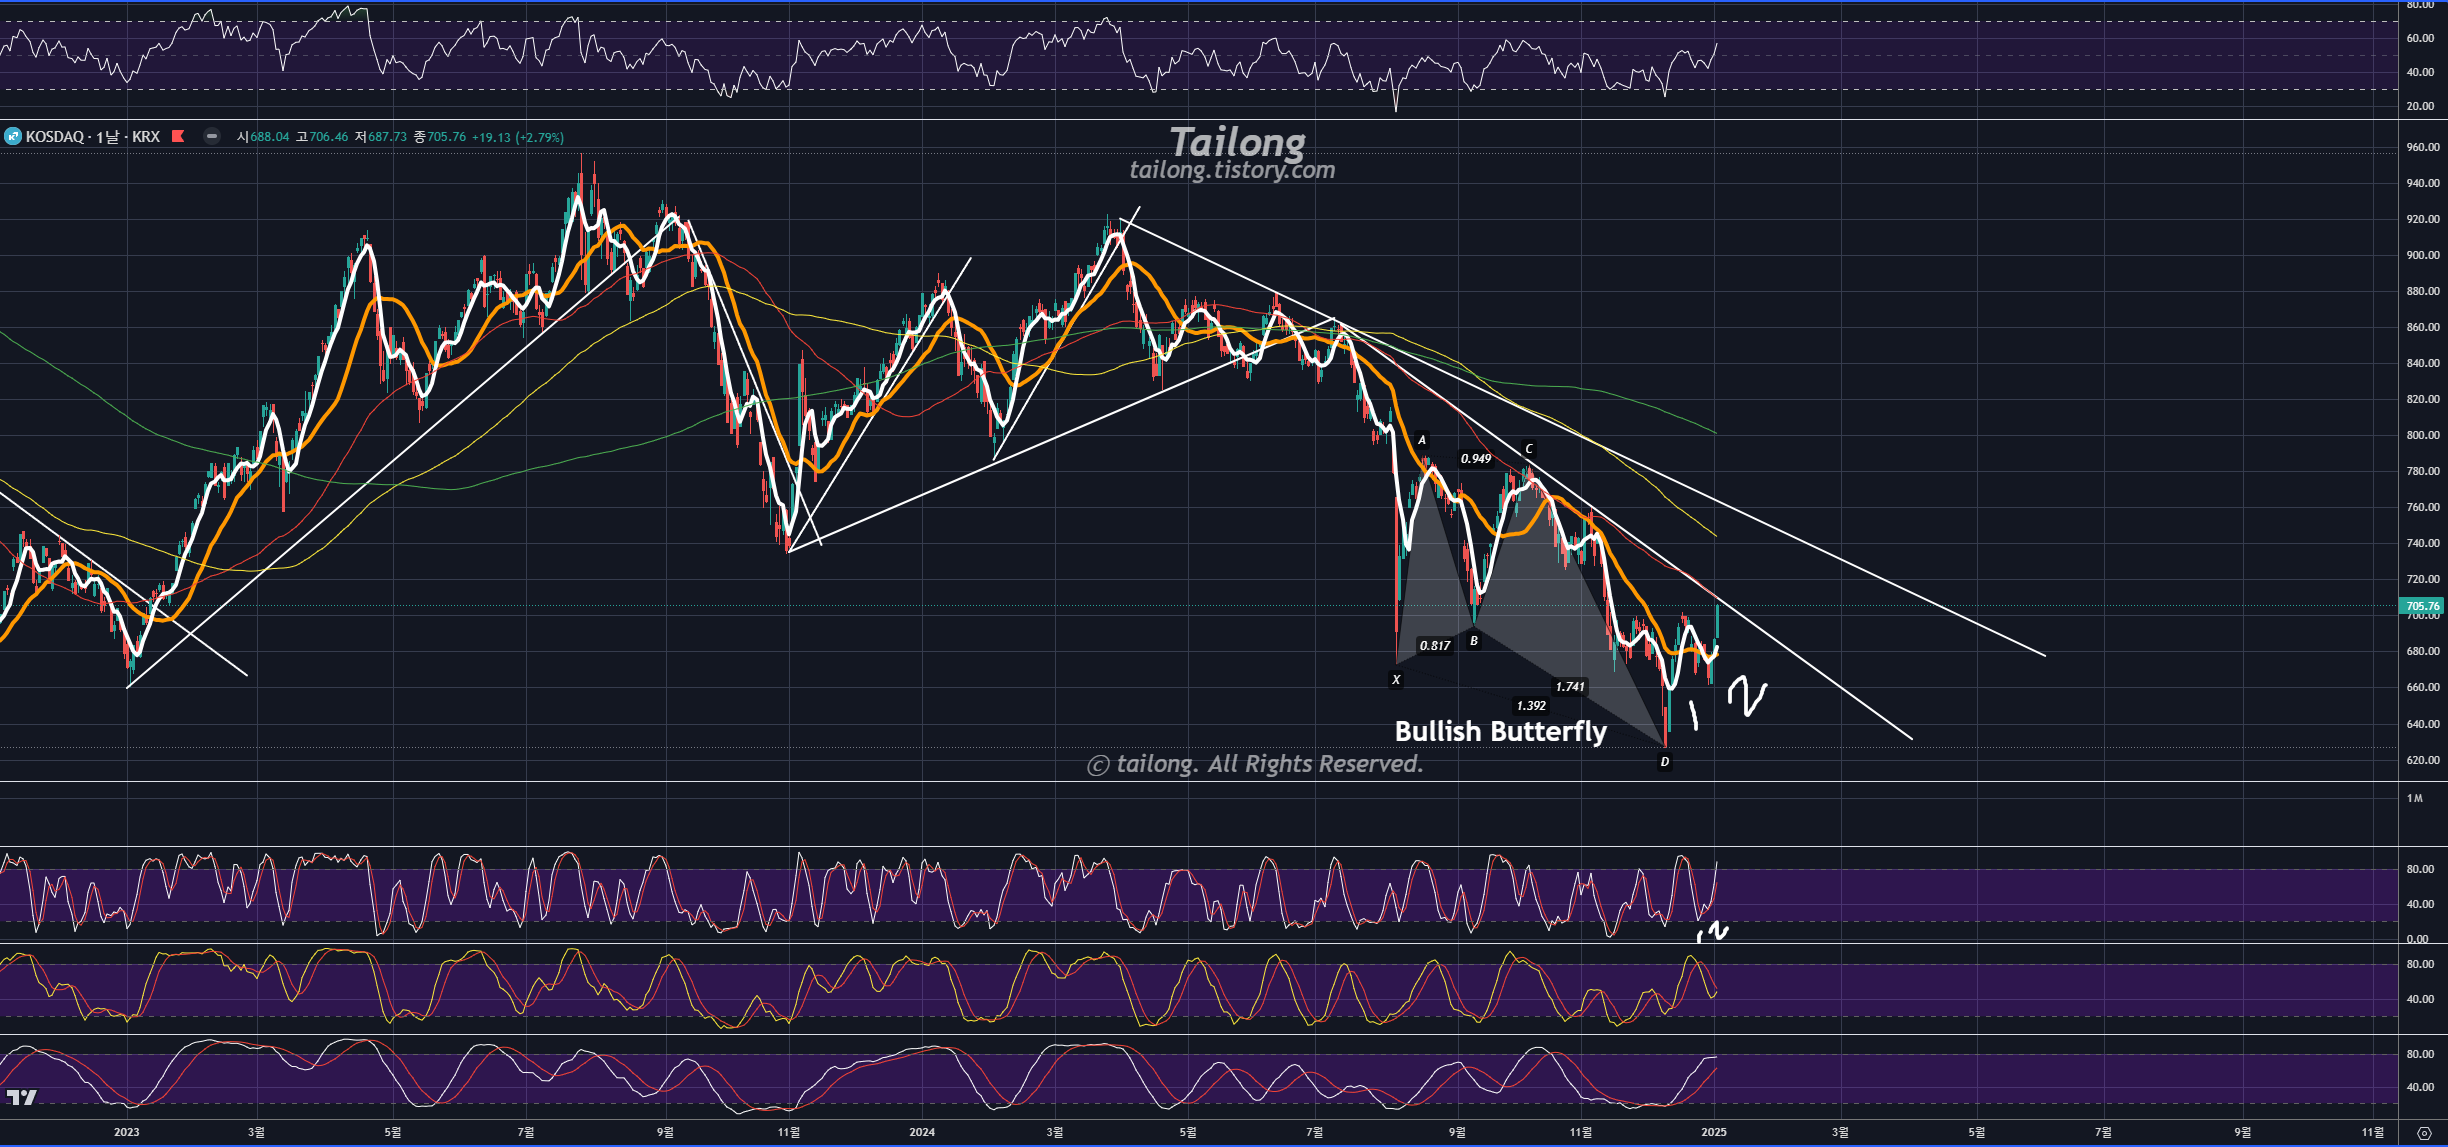Click the 900.00 level on the price axis
This screenshot has height=1147, width=2448.
[2423, 255]
